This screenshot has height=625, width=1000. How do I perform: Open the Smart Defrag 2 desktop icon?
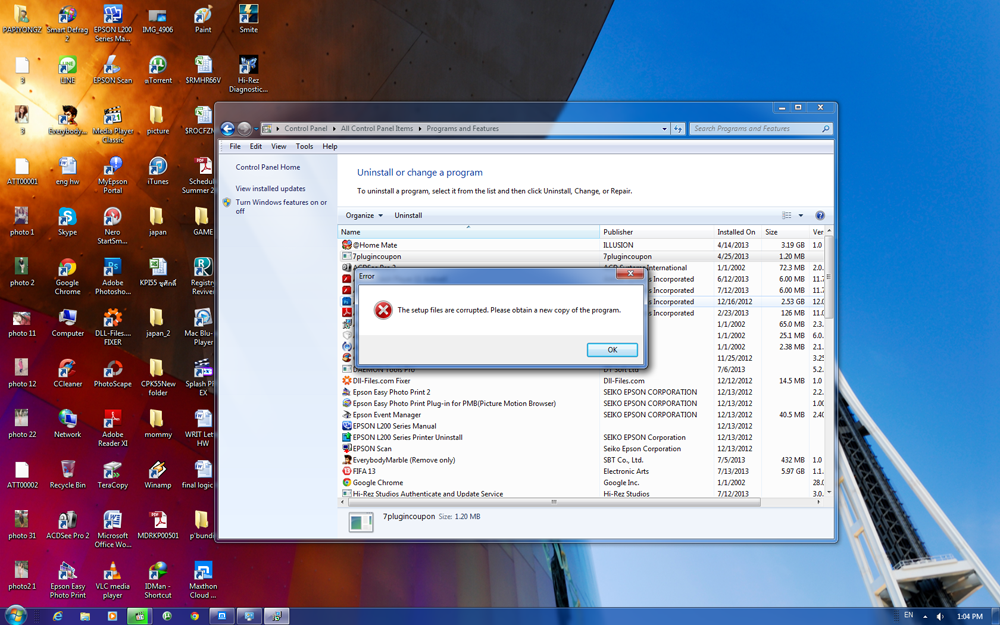68,23
